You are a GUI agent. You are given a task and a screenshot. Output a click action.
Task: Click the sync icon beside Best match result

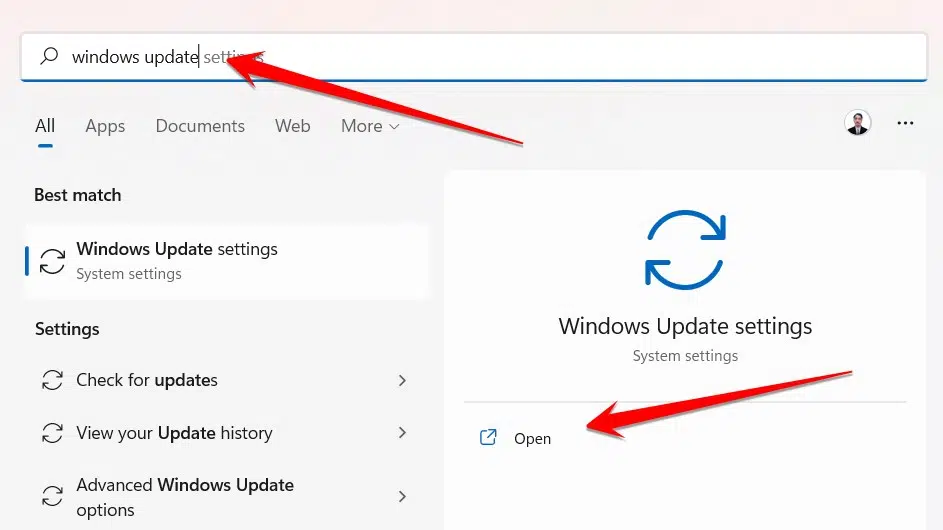tap(52, 261)
